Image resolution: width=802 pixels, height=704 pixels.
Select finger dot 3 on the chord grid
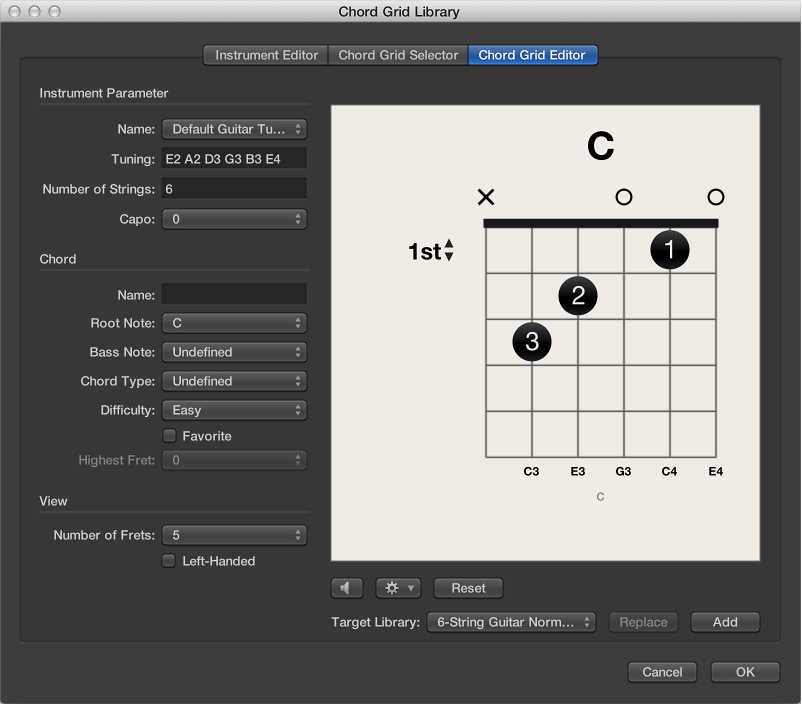coord(531,341)
